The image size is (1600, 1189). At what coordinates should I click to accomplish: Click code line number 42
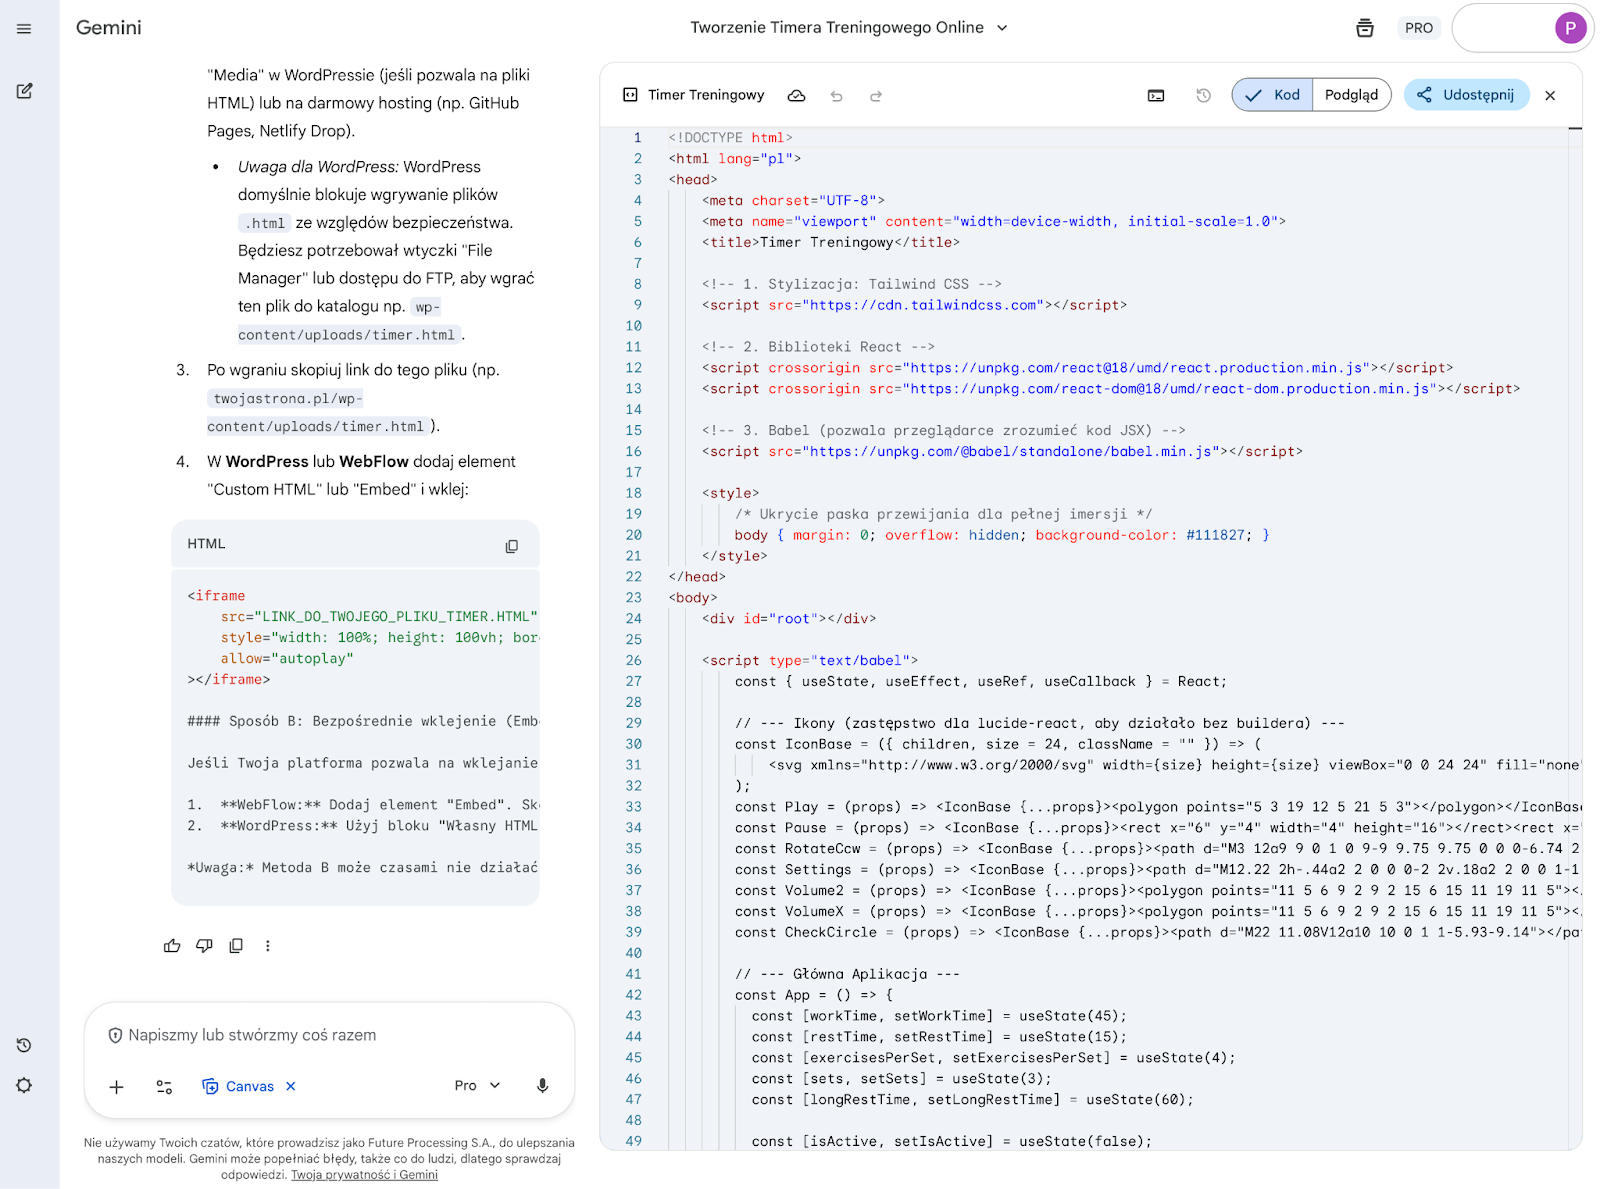634,995
